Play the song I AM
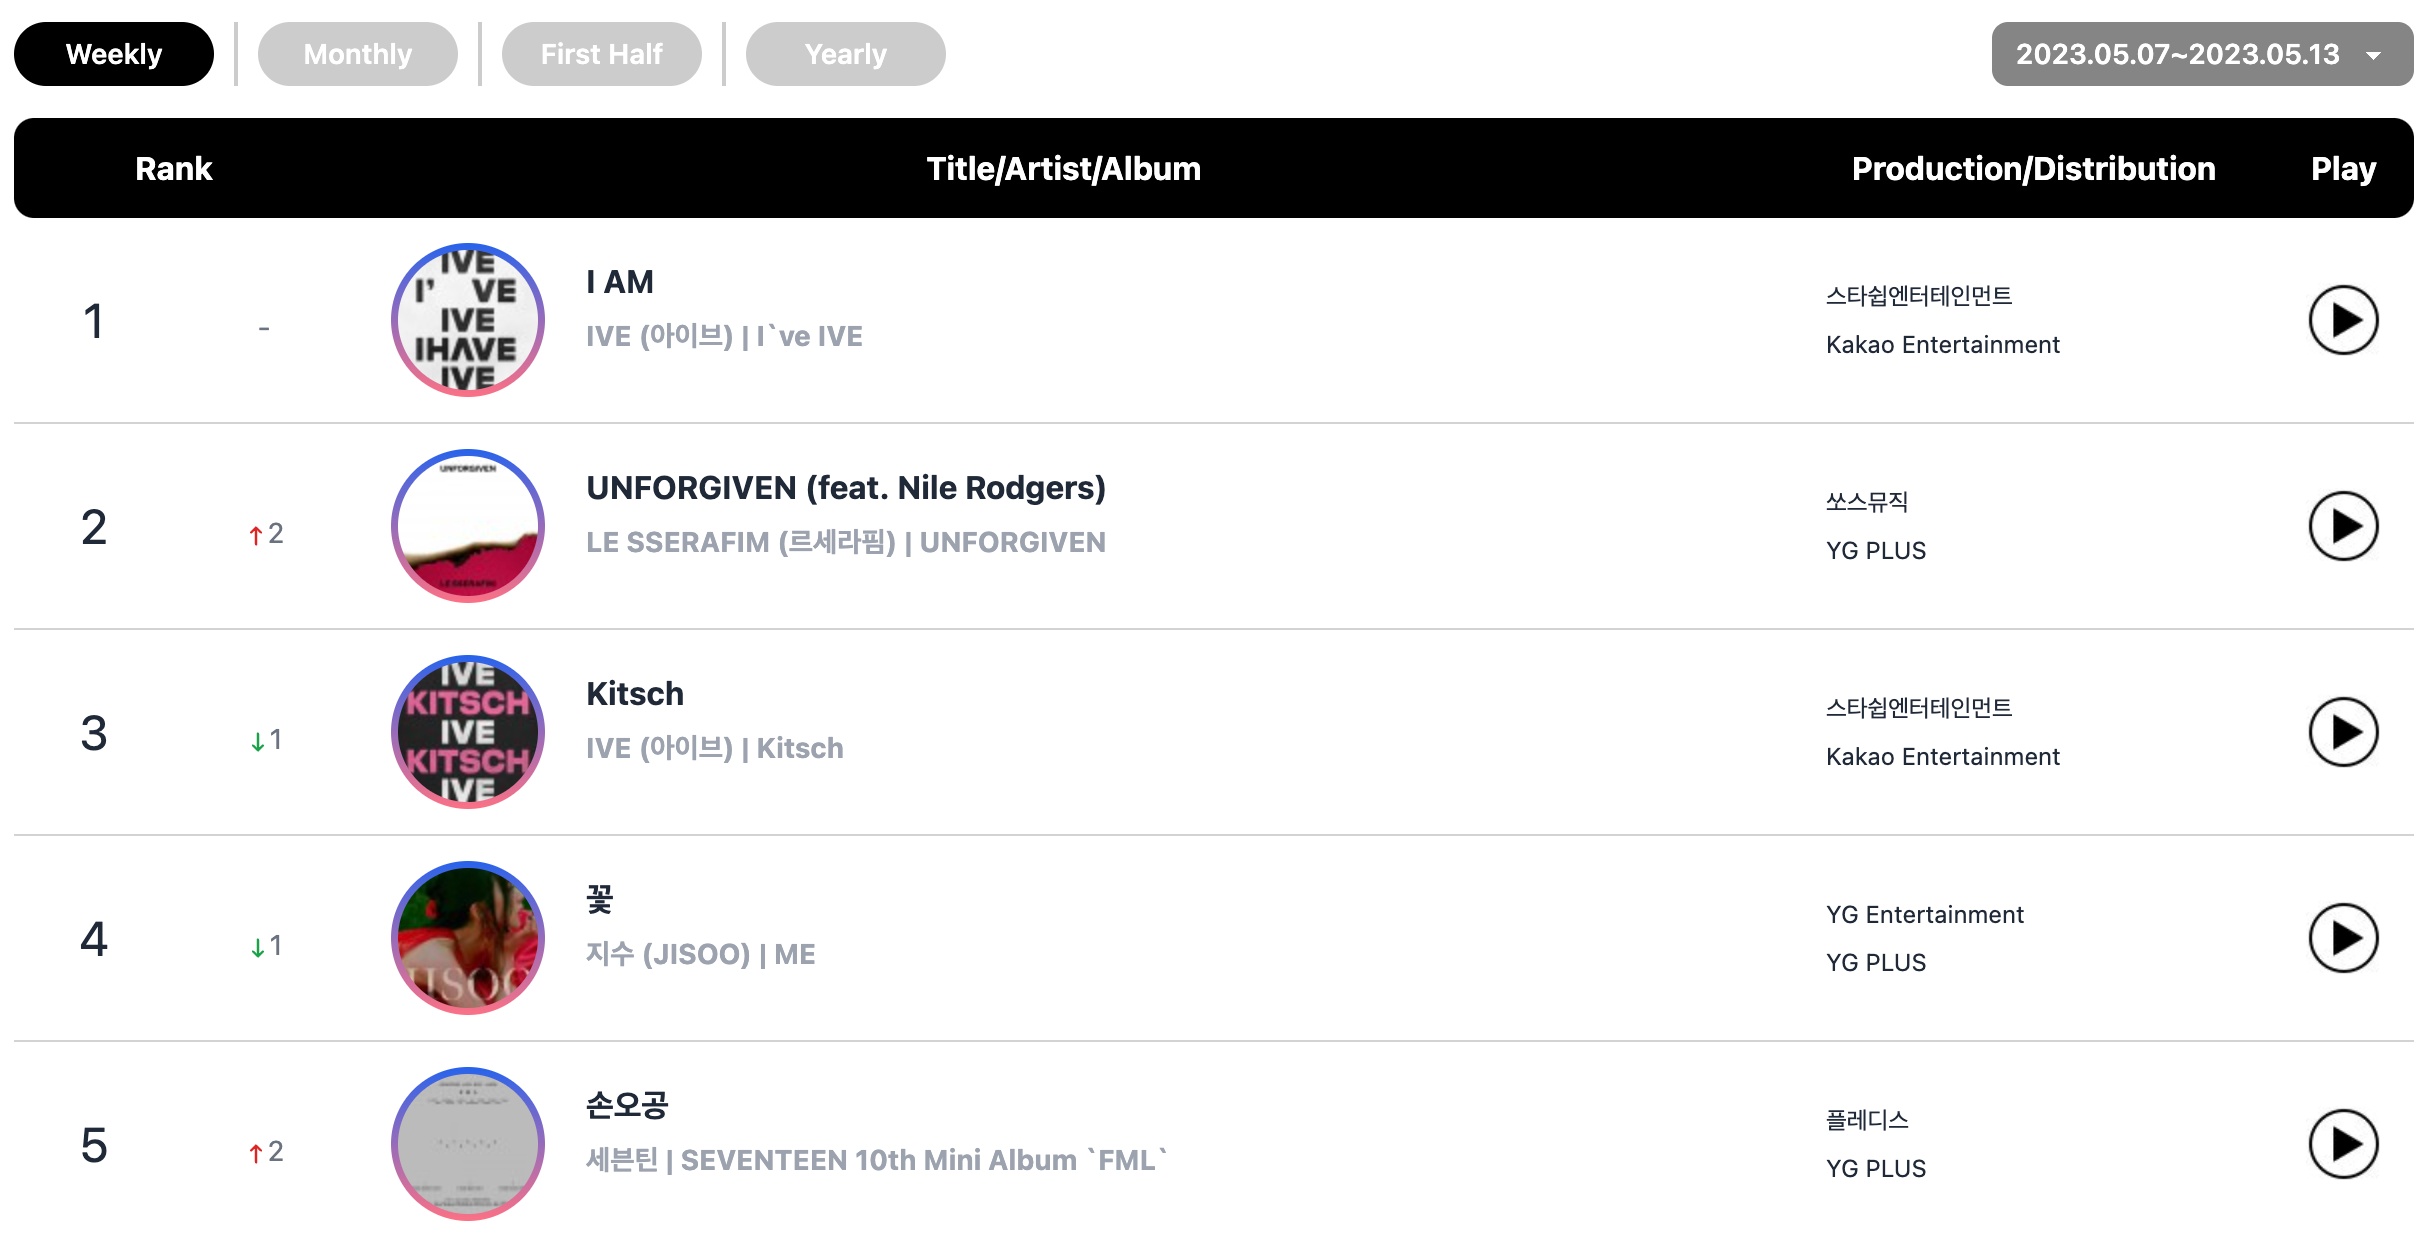 [2342, 320]
